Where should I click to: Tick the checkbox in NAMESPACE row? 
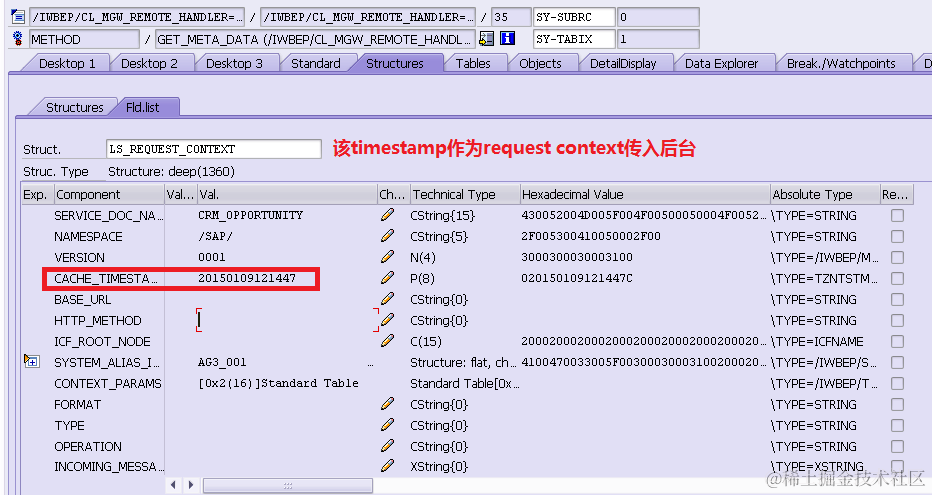tap(897, 236)
